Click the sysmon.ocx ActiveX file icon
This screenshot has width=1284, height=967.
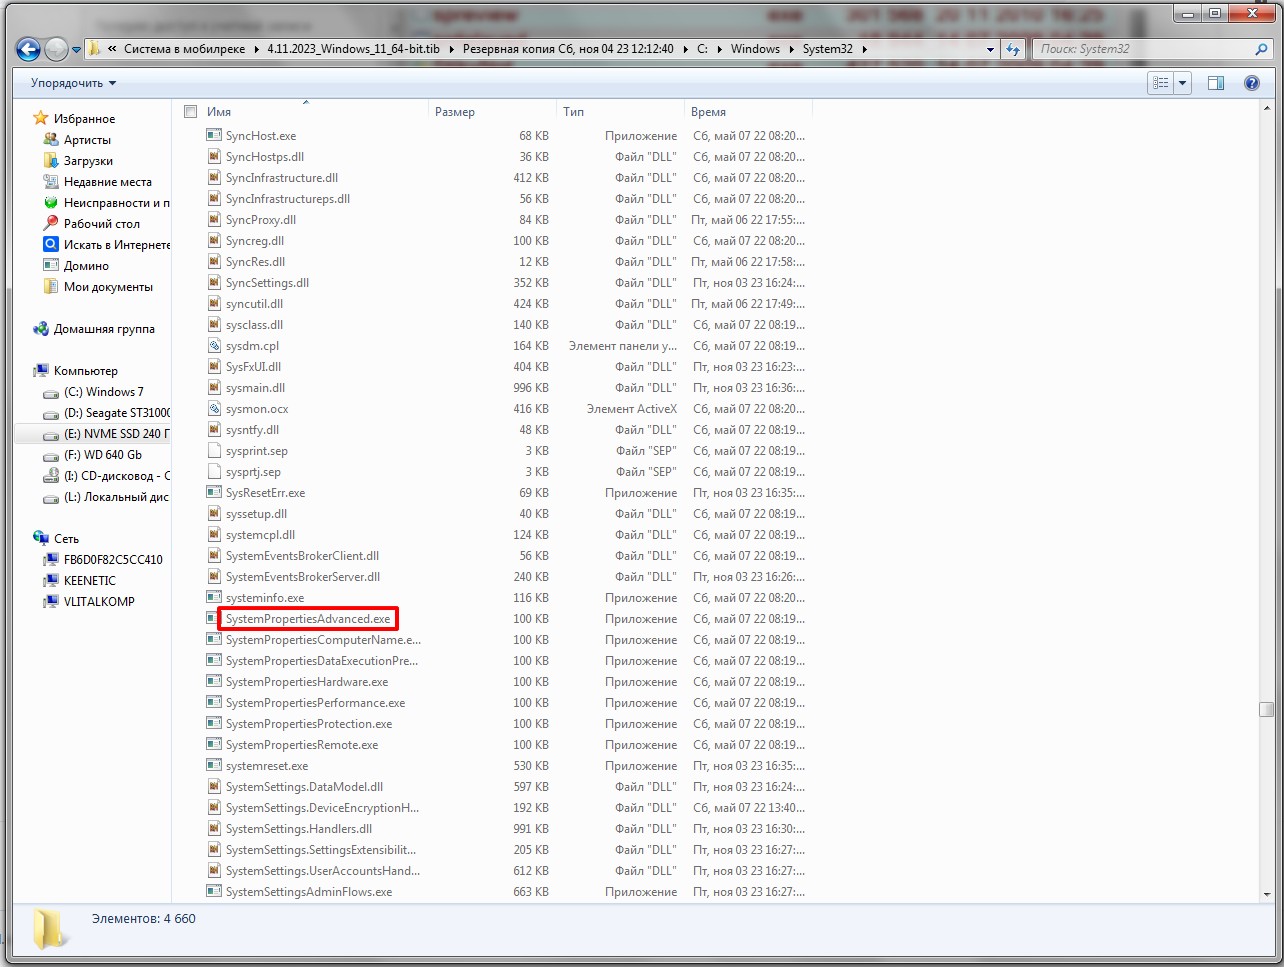[214, 409]
